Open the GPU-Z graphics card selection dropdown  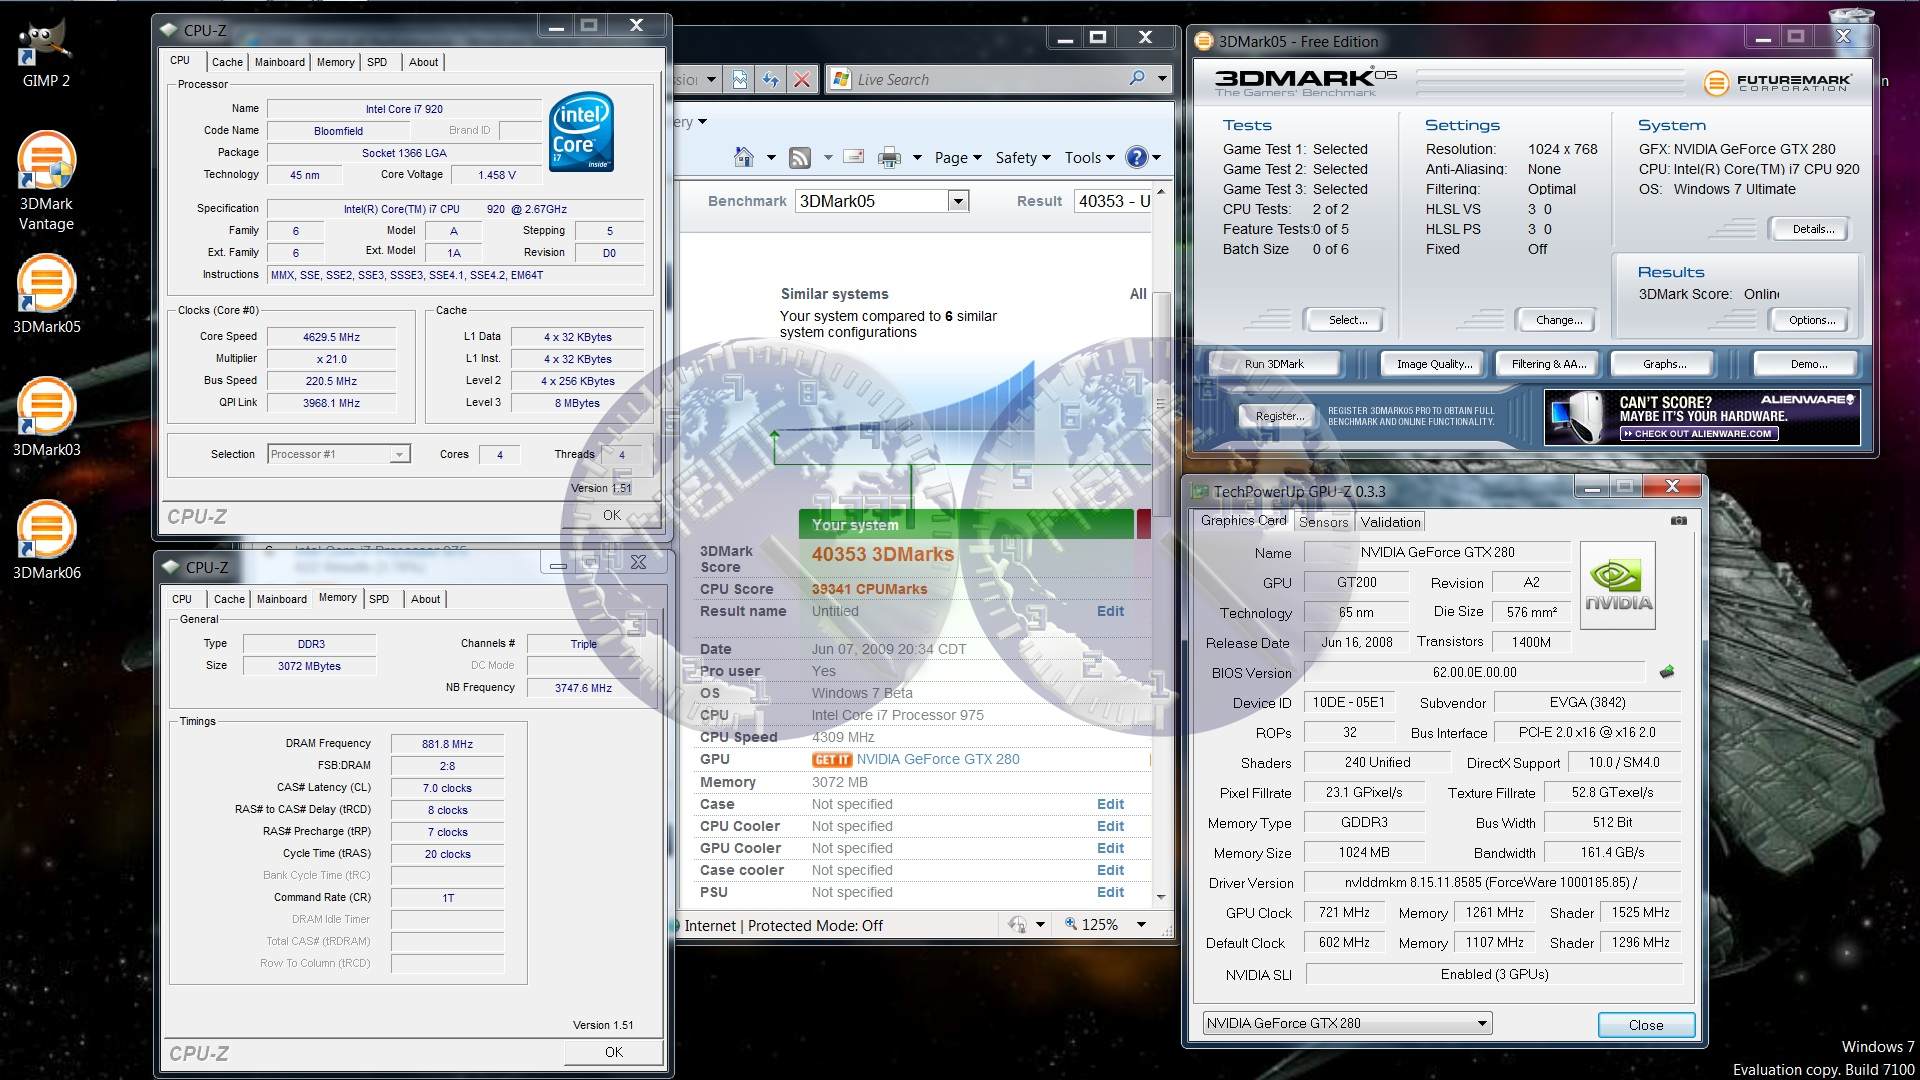1482,1023
